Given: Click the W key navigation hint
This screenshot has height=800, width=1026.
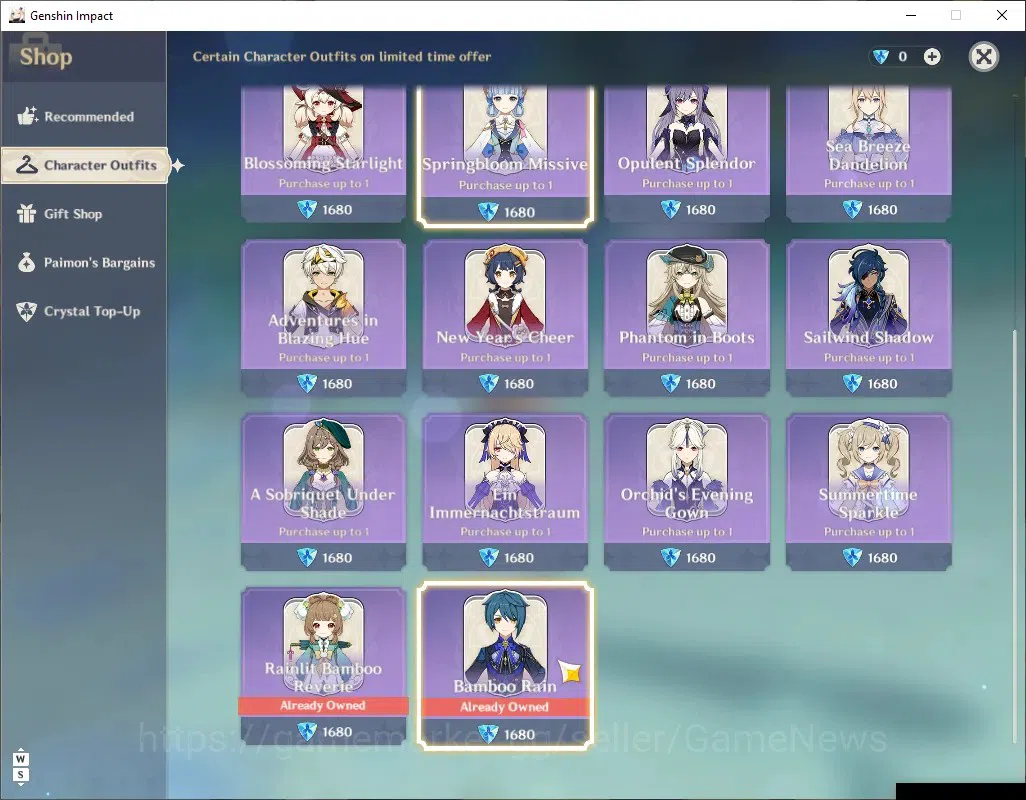Looking at the screenshot, I should tap(20, 759).
